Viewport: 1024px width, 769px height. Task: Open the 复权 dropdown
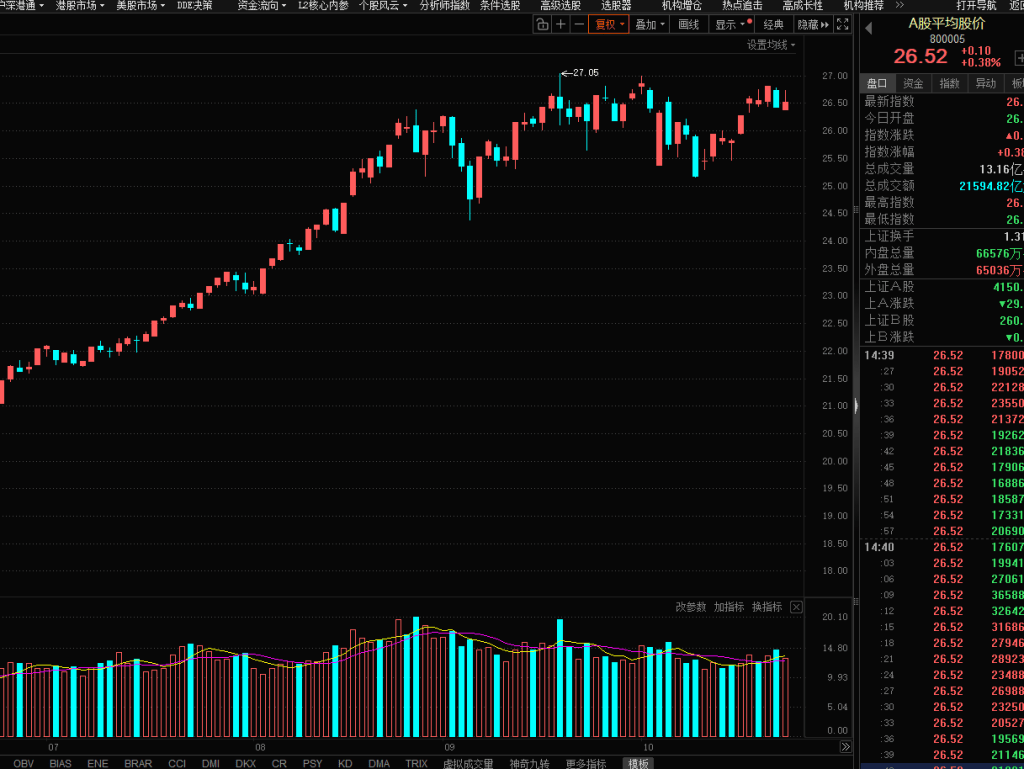pos(609,25)
